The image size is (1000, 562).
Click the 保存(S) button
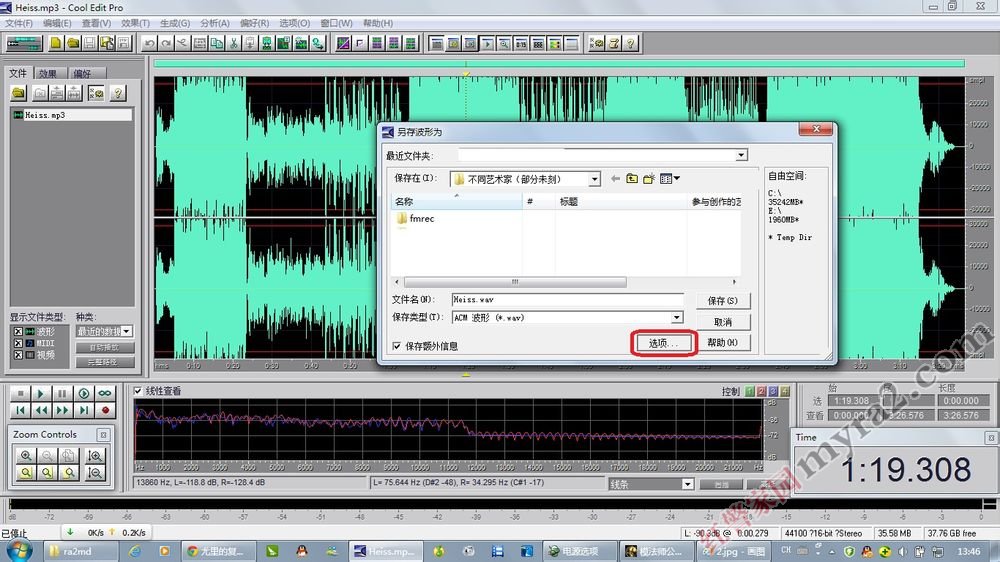[723, 300]
